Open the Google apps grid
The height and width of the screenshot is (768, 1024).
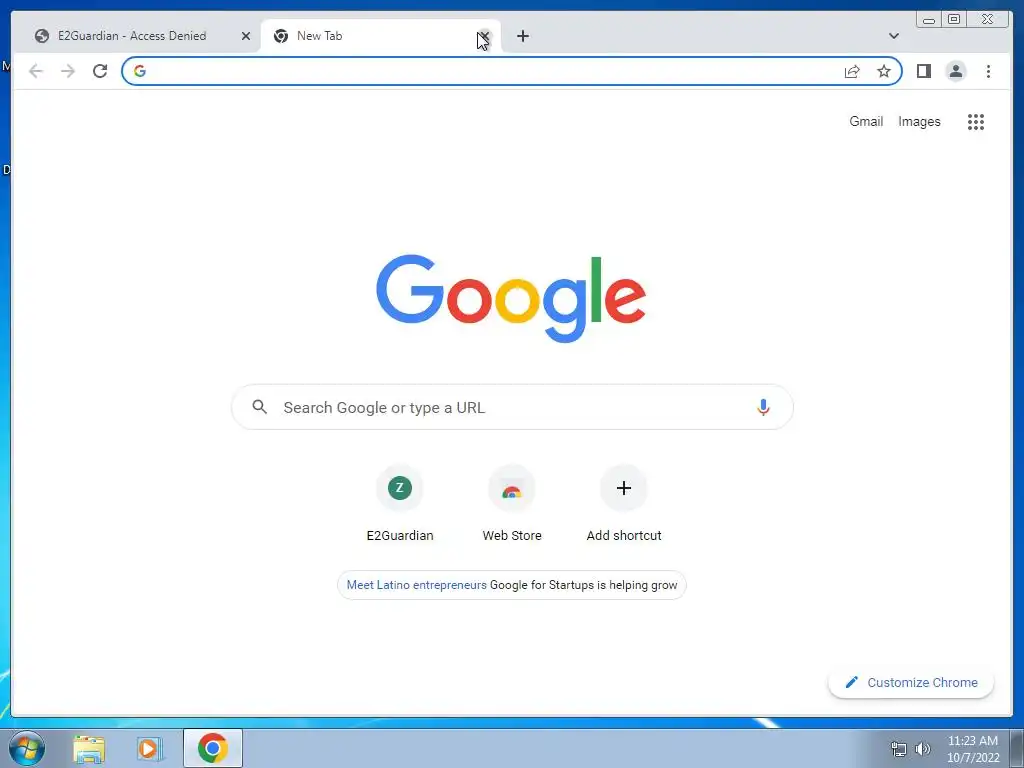click(976, 121)
